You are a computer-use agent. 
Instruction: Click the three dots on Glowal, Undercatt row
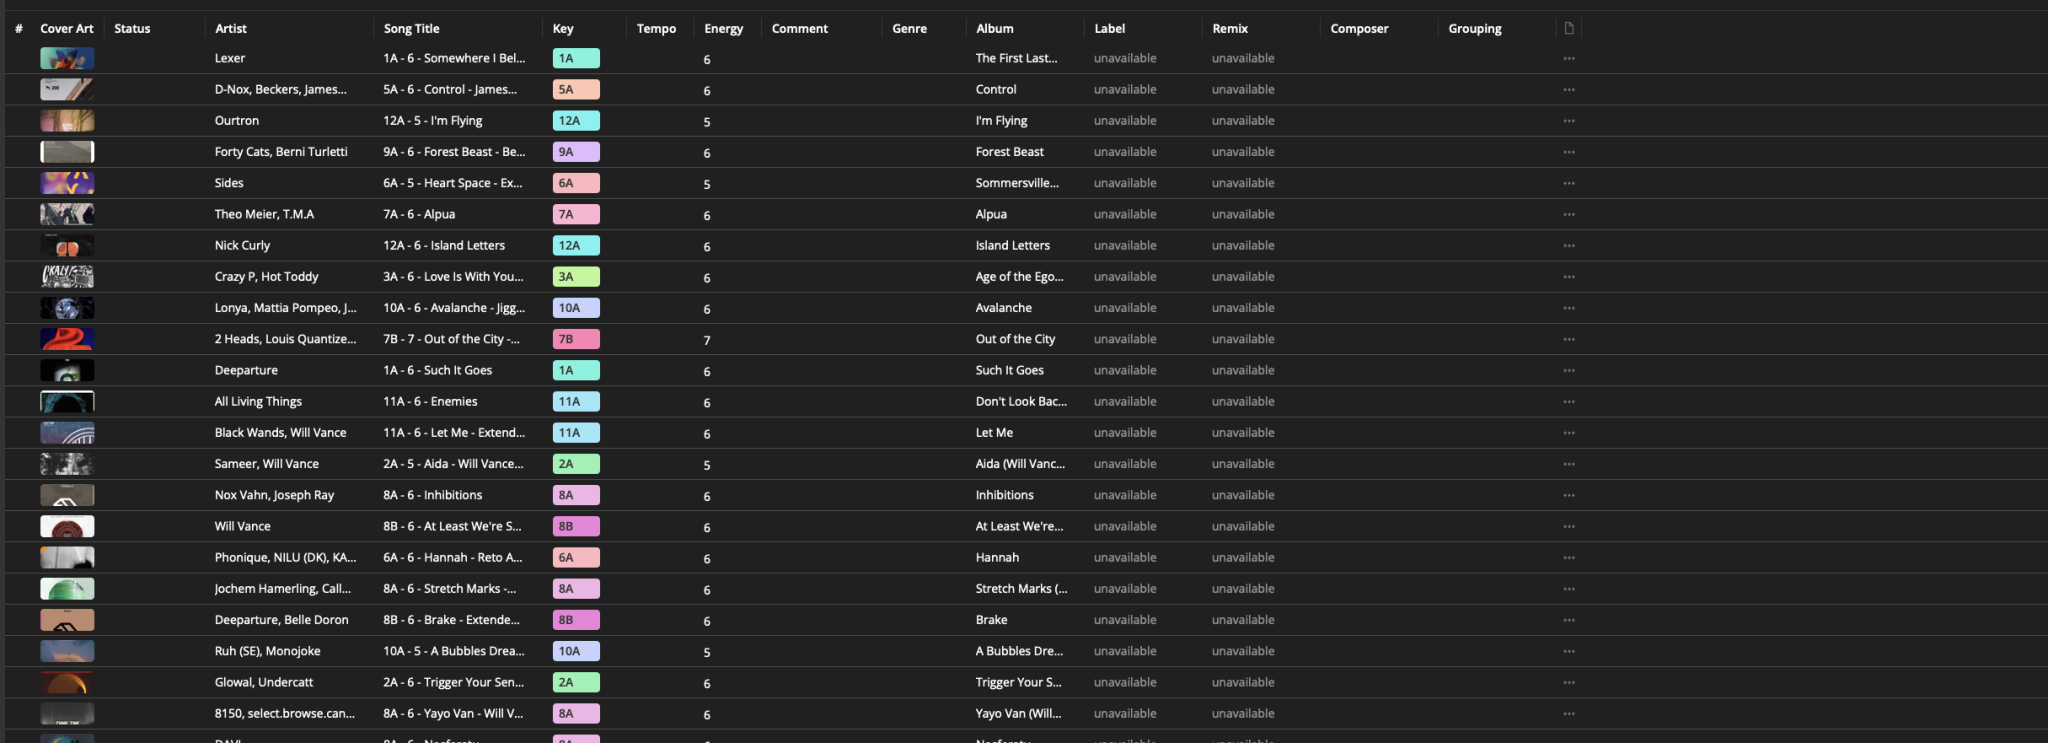[1568, 683]
